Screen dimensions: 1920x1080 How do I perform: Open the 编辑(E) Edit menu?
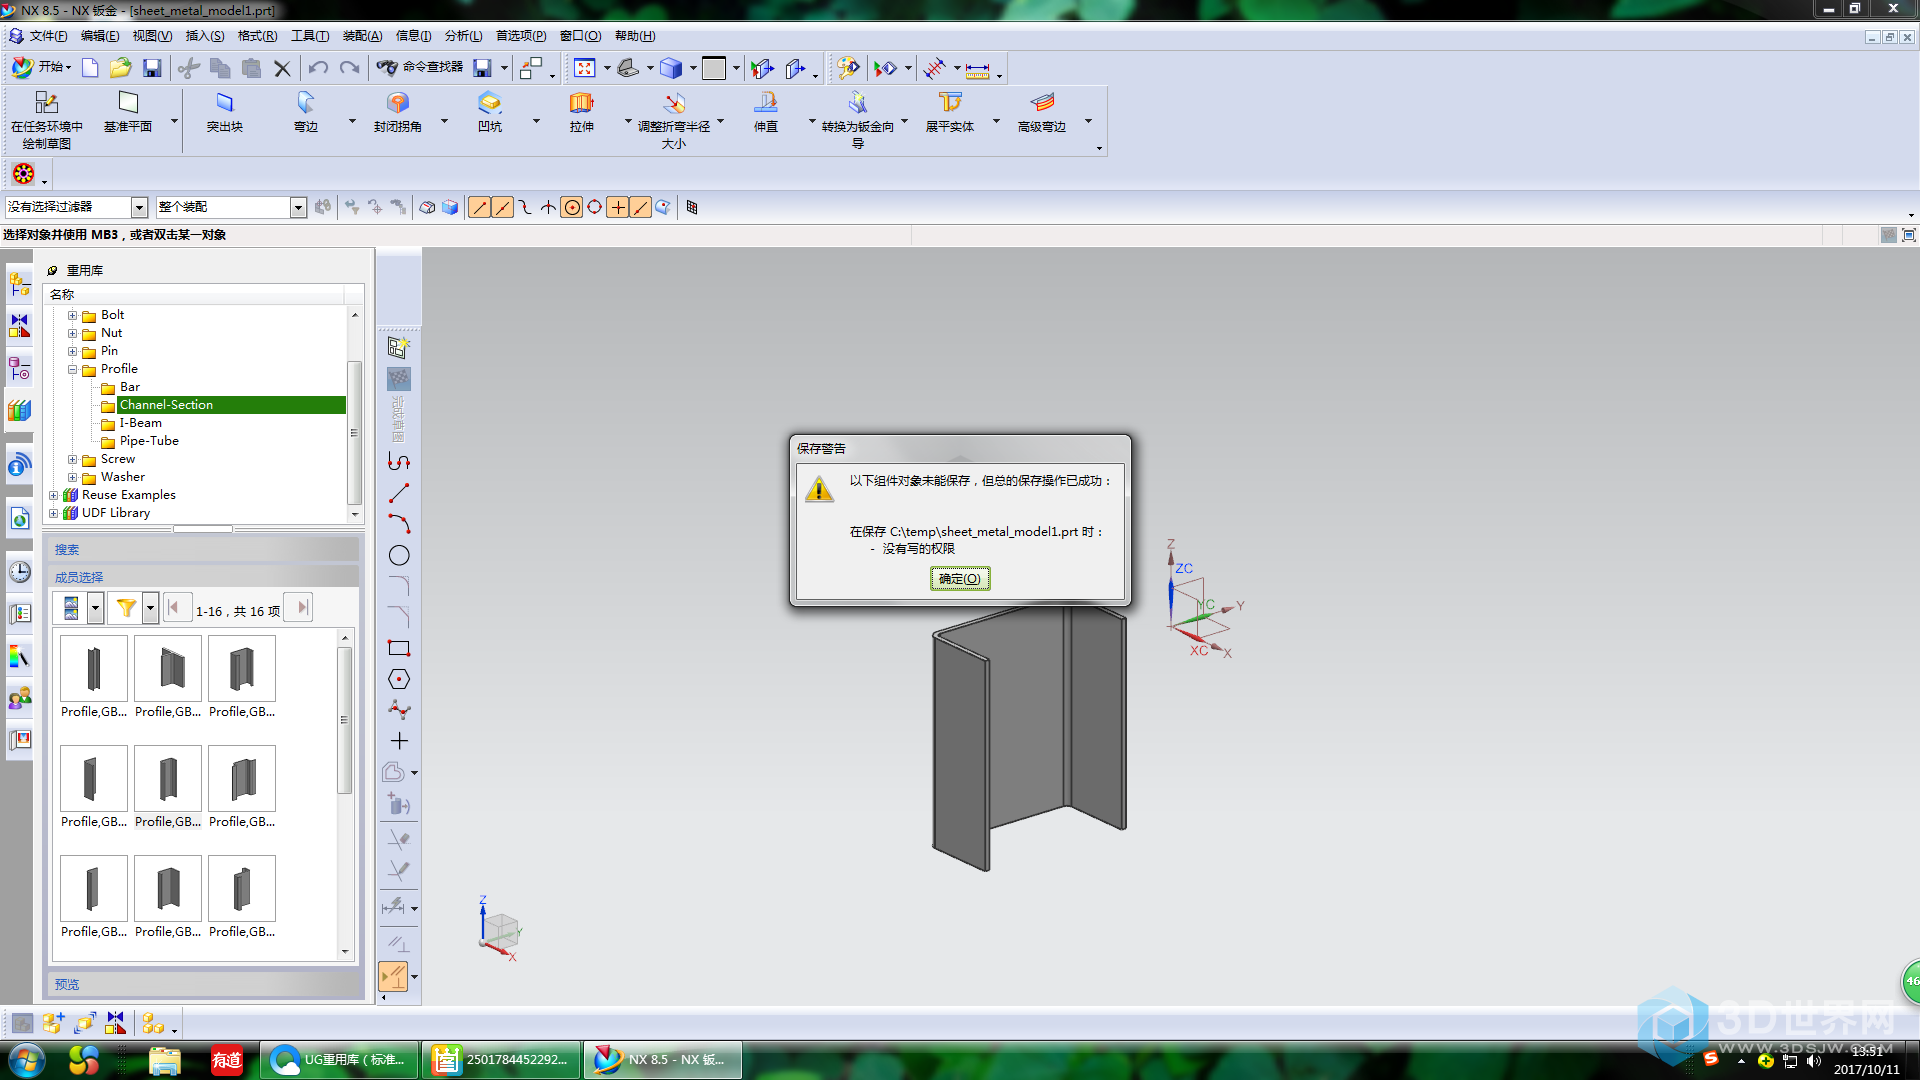coord(100,36)
